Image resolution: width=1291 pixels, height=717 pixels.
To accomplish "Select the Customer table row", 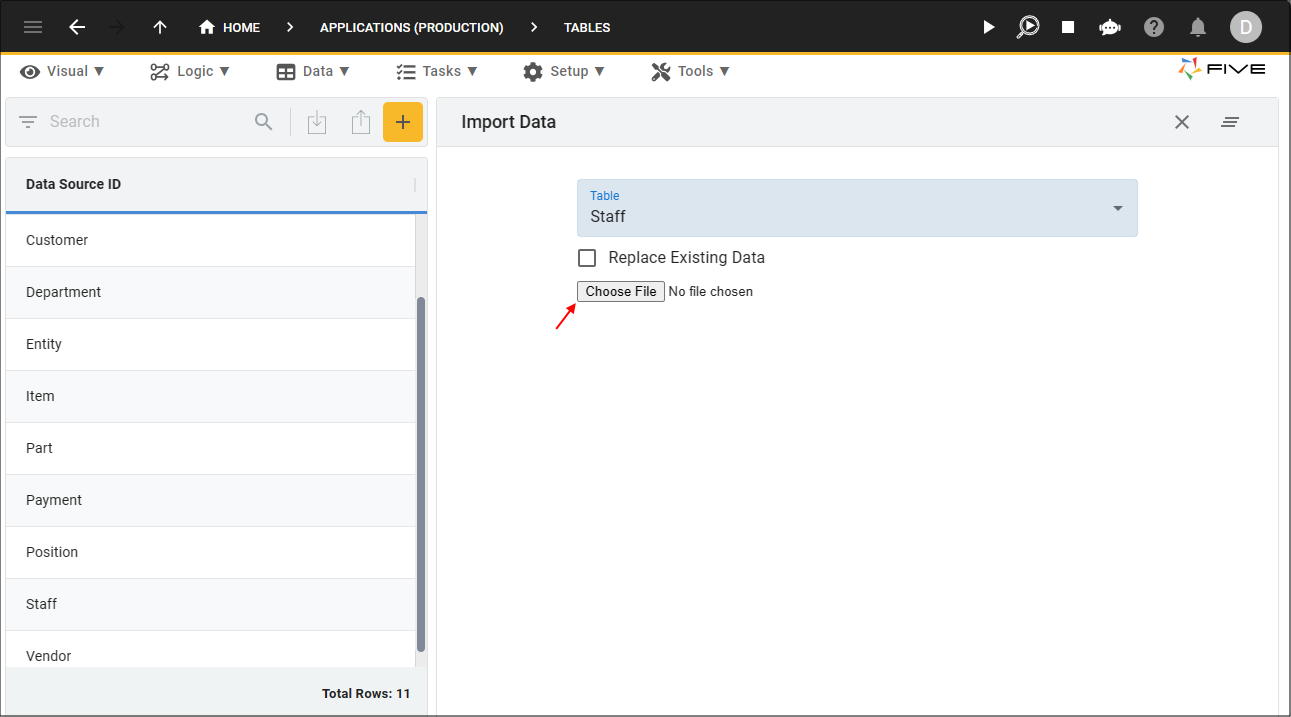I will 210,240.
